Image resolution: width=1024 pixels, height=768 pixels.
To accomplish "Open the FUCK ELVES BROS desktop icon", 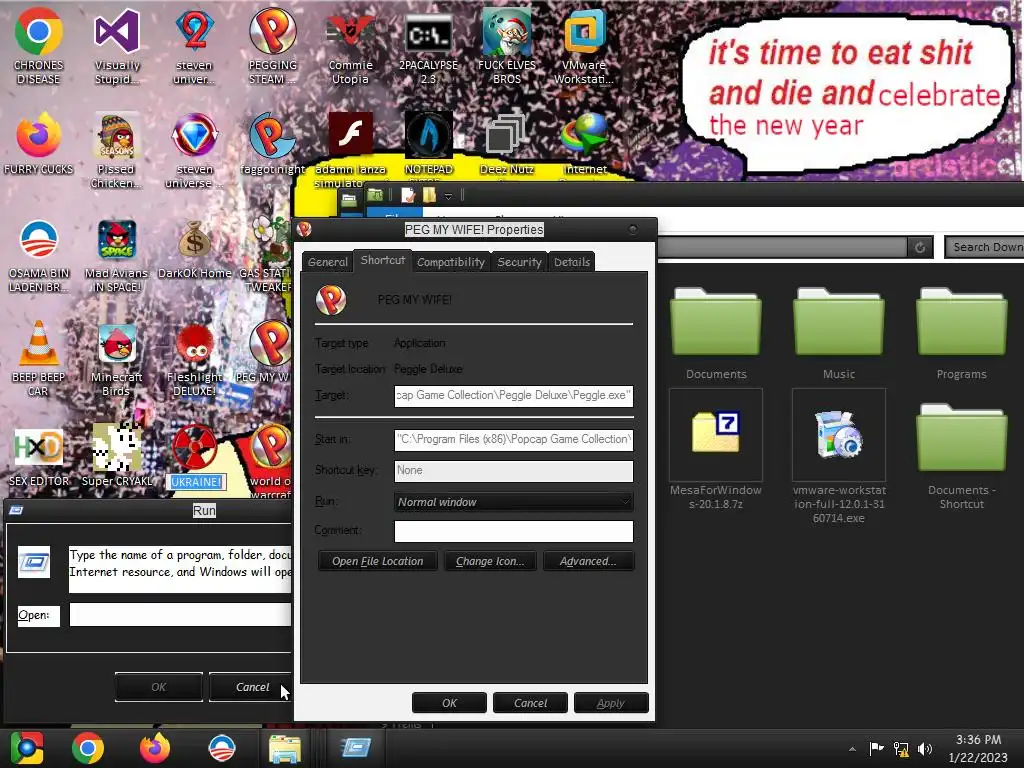I will click(x=507, y=46).
